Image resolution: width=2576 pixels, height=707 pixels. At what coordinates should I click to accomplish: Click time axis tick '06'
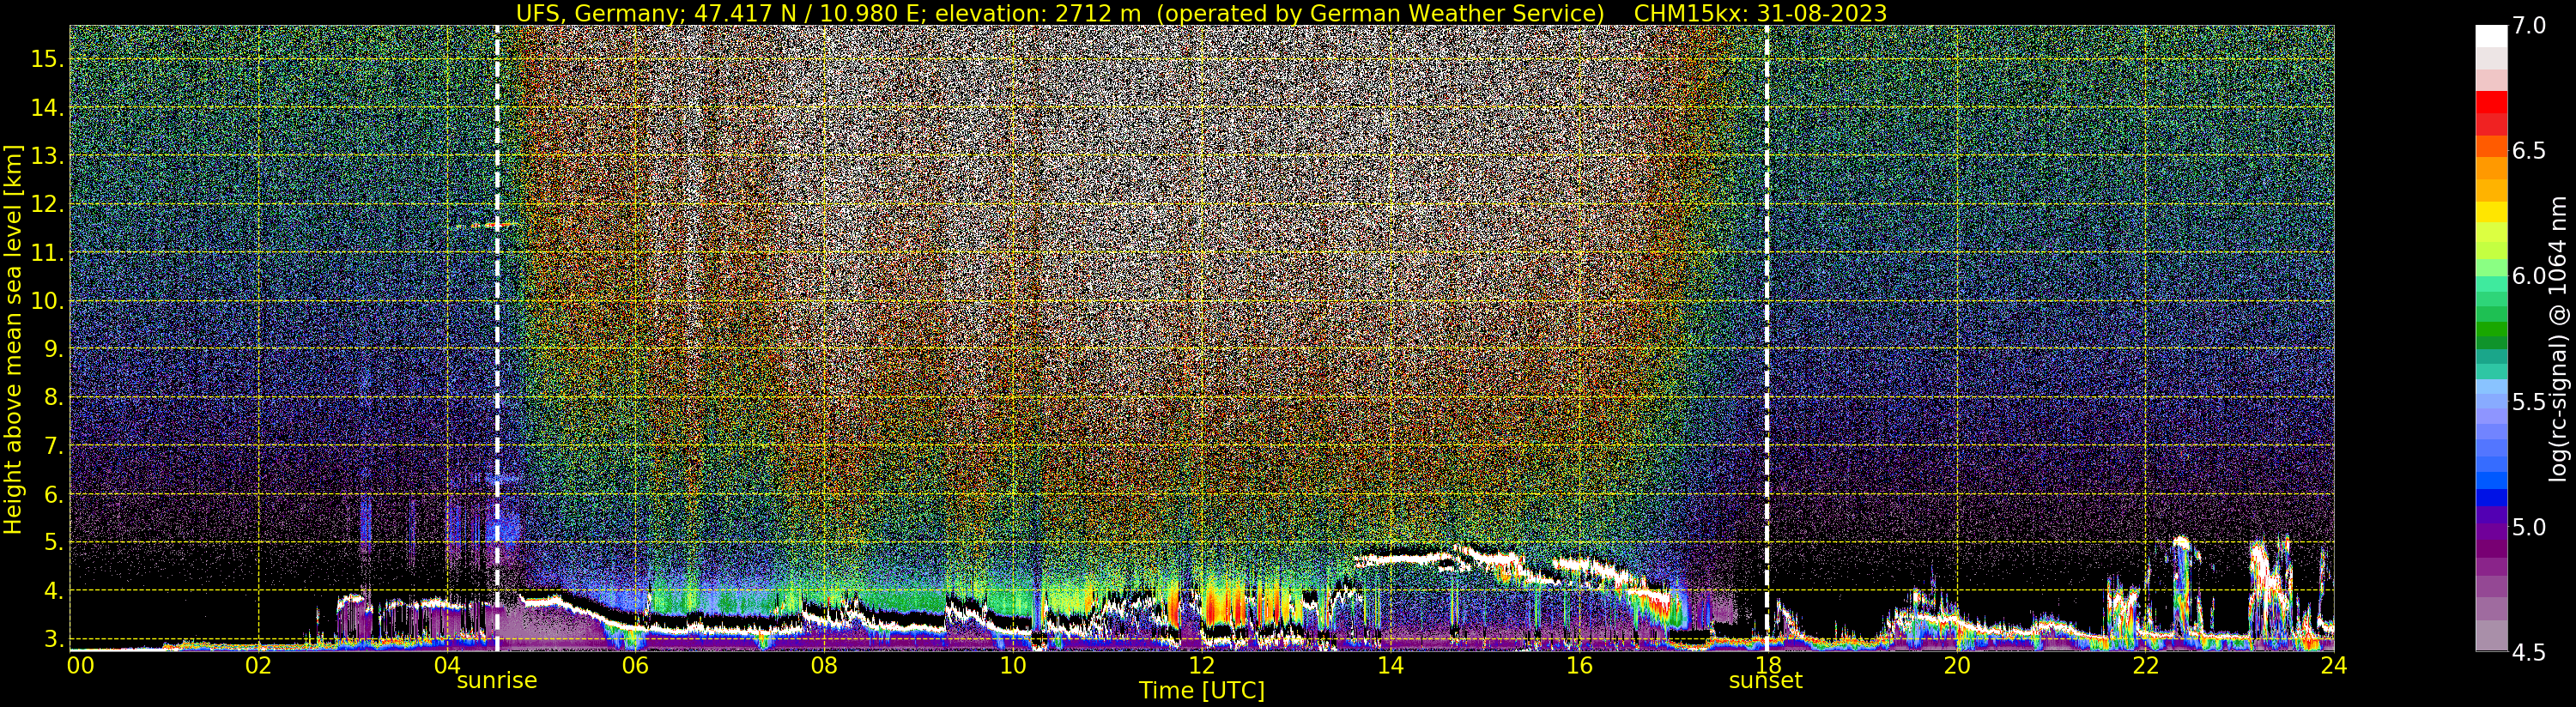[635, 664]
